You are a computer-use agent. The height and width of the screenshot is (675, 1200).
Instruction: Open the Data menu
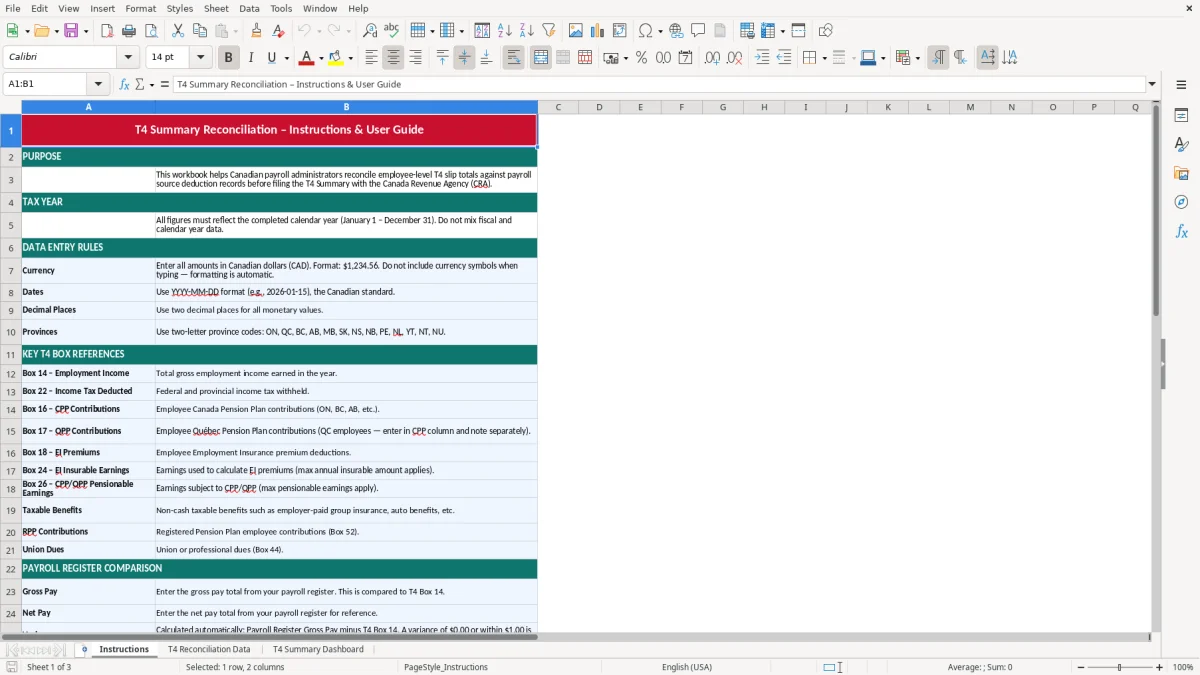(x=249, y=8)
